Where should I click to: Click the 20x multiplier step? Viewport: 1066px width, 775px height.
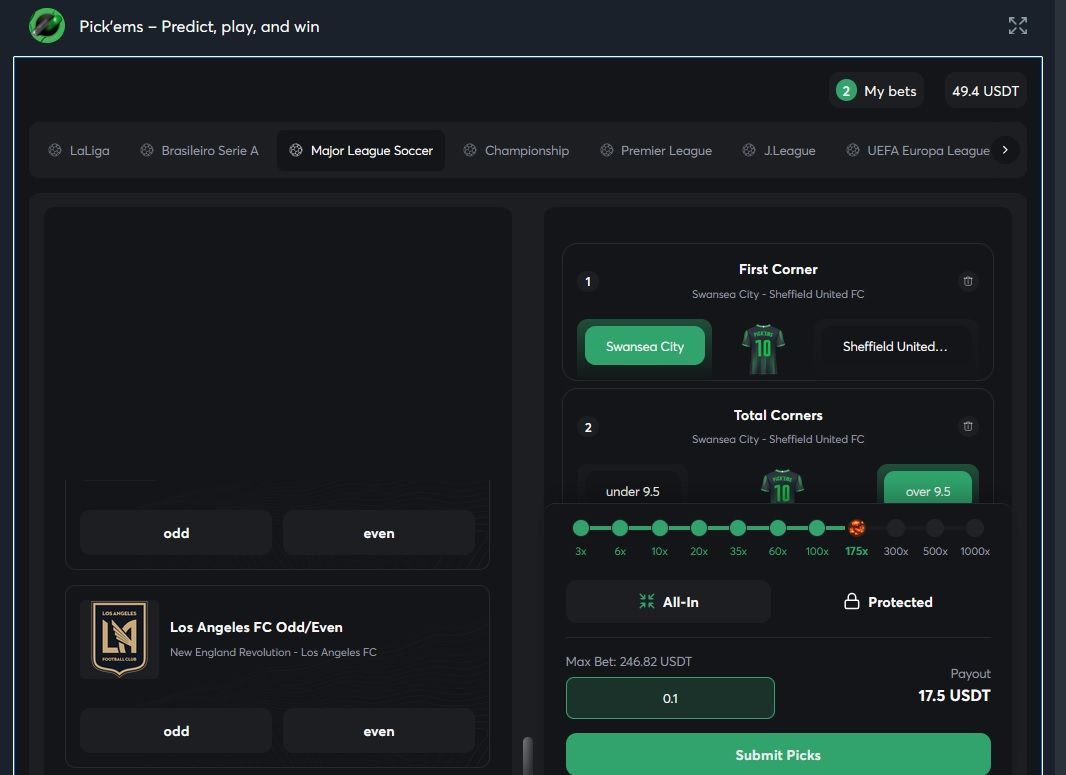click(699, 528)
